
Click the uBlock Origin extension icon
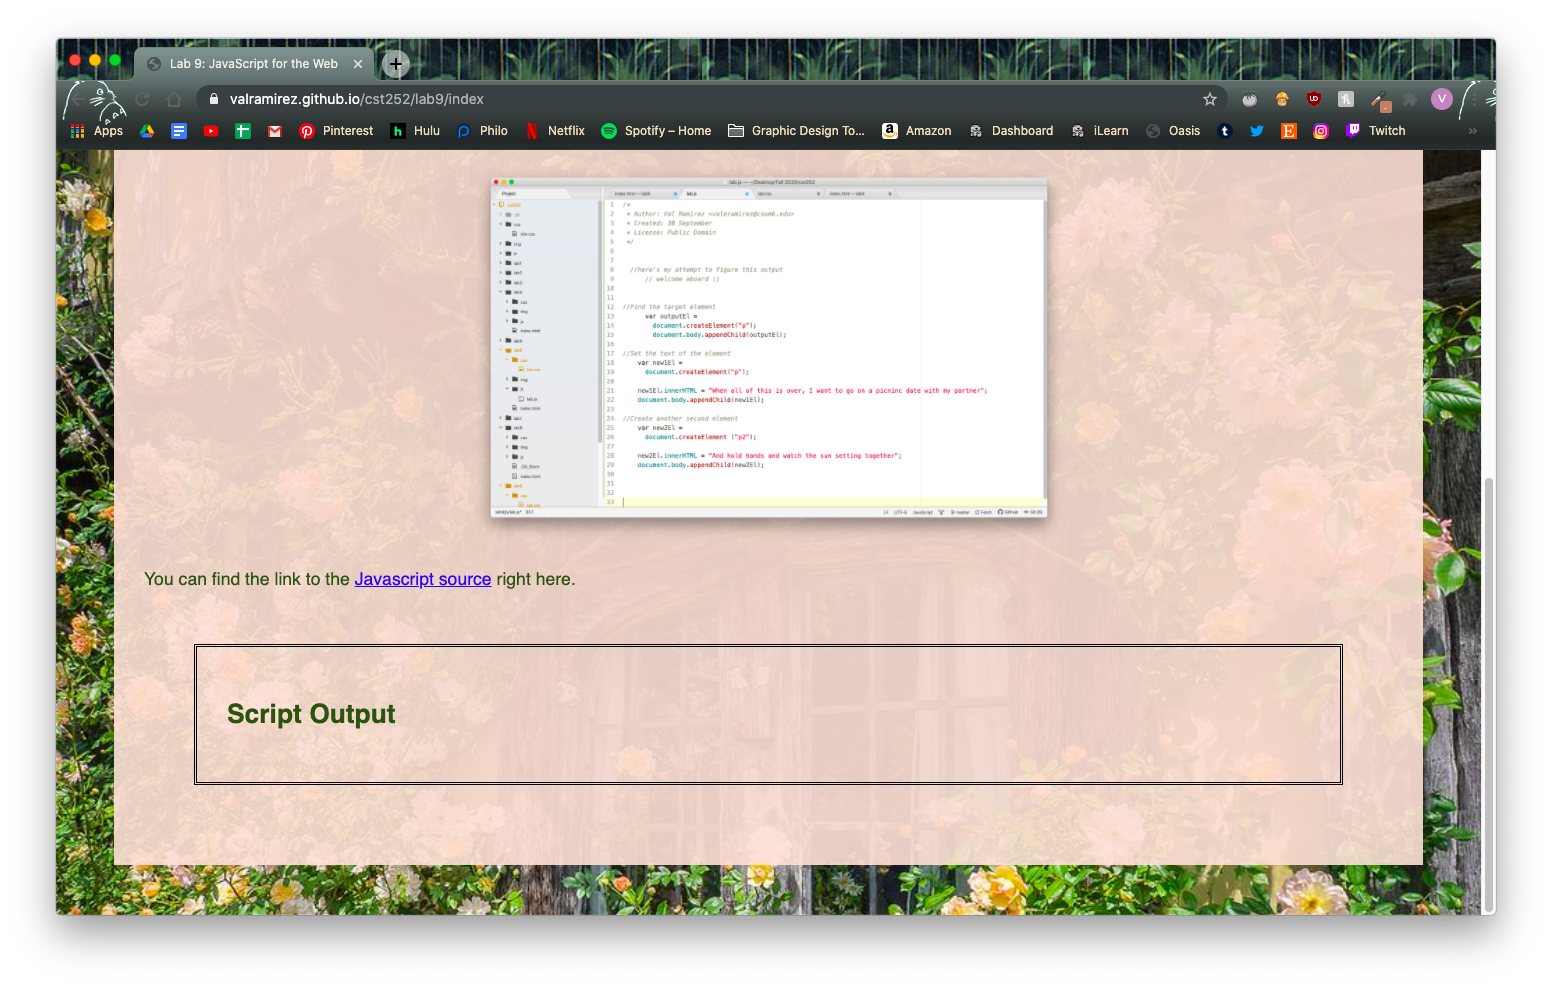[1314, 99]
